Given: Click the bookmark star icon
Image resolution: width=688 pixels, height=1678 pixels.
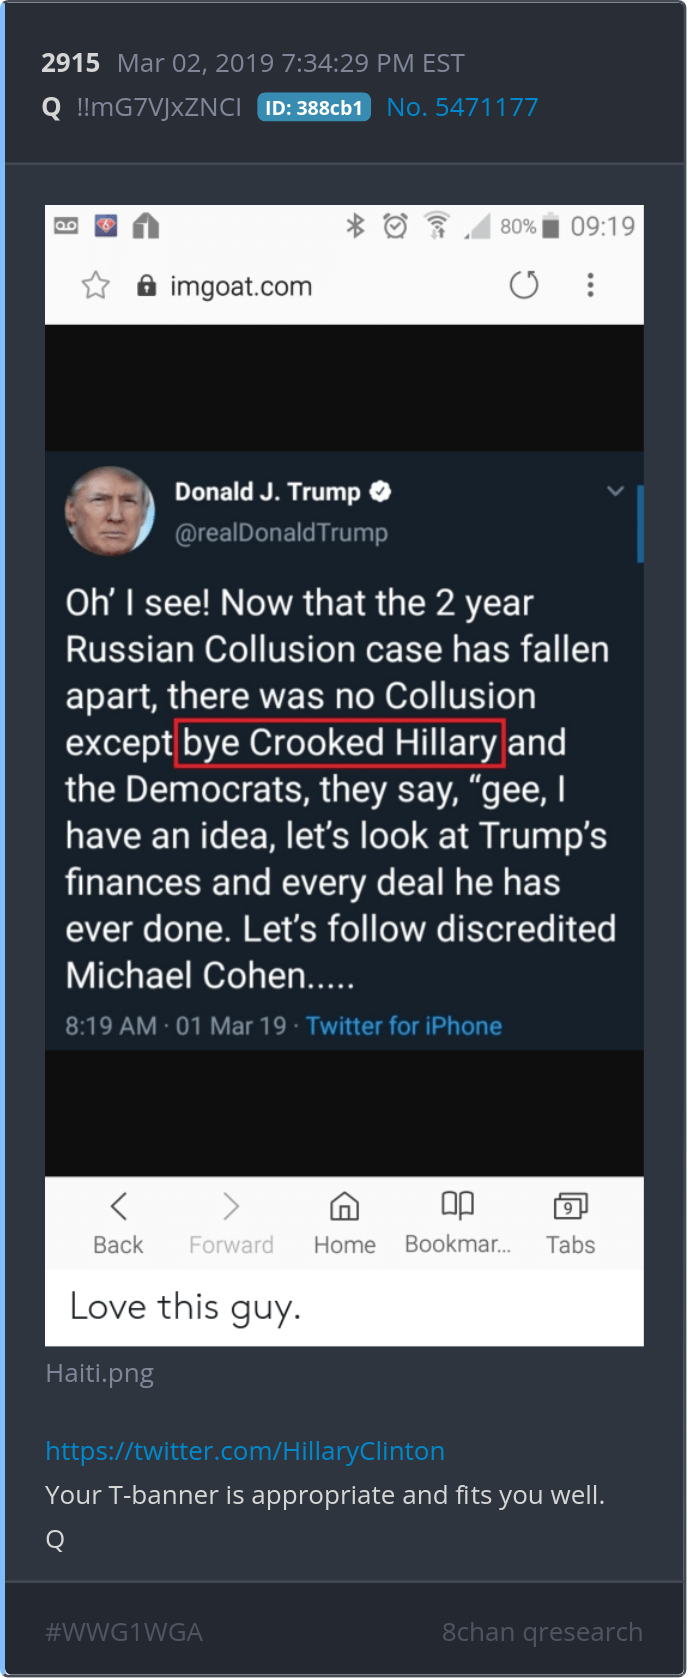Looking at the screenshot, I should [x=96, y=286].
